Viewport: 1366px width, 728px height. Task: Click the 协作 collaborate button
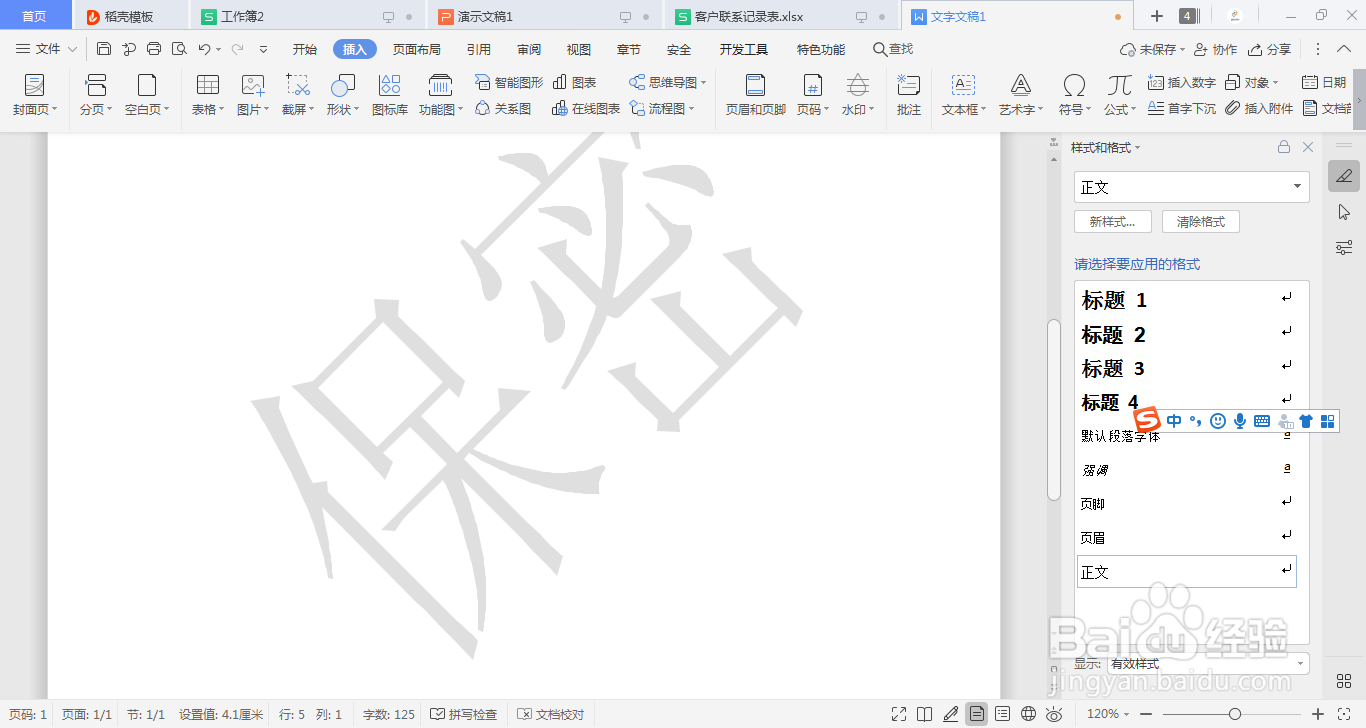point(1216,49)
